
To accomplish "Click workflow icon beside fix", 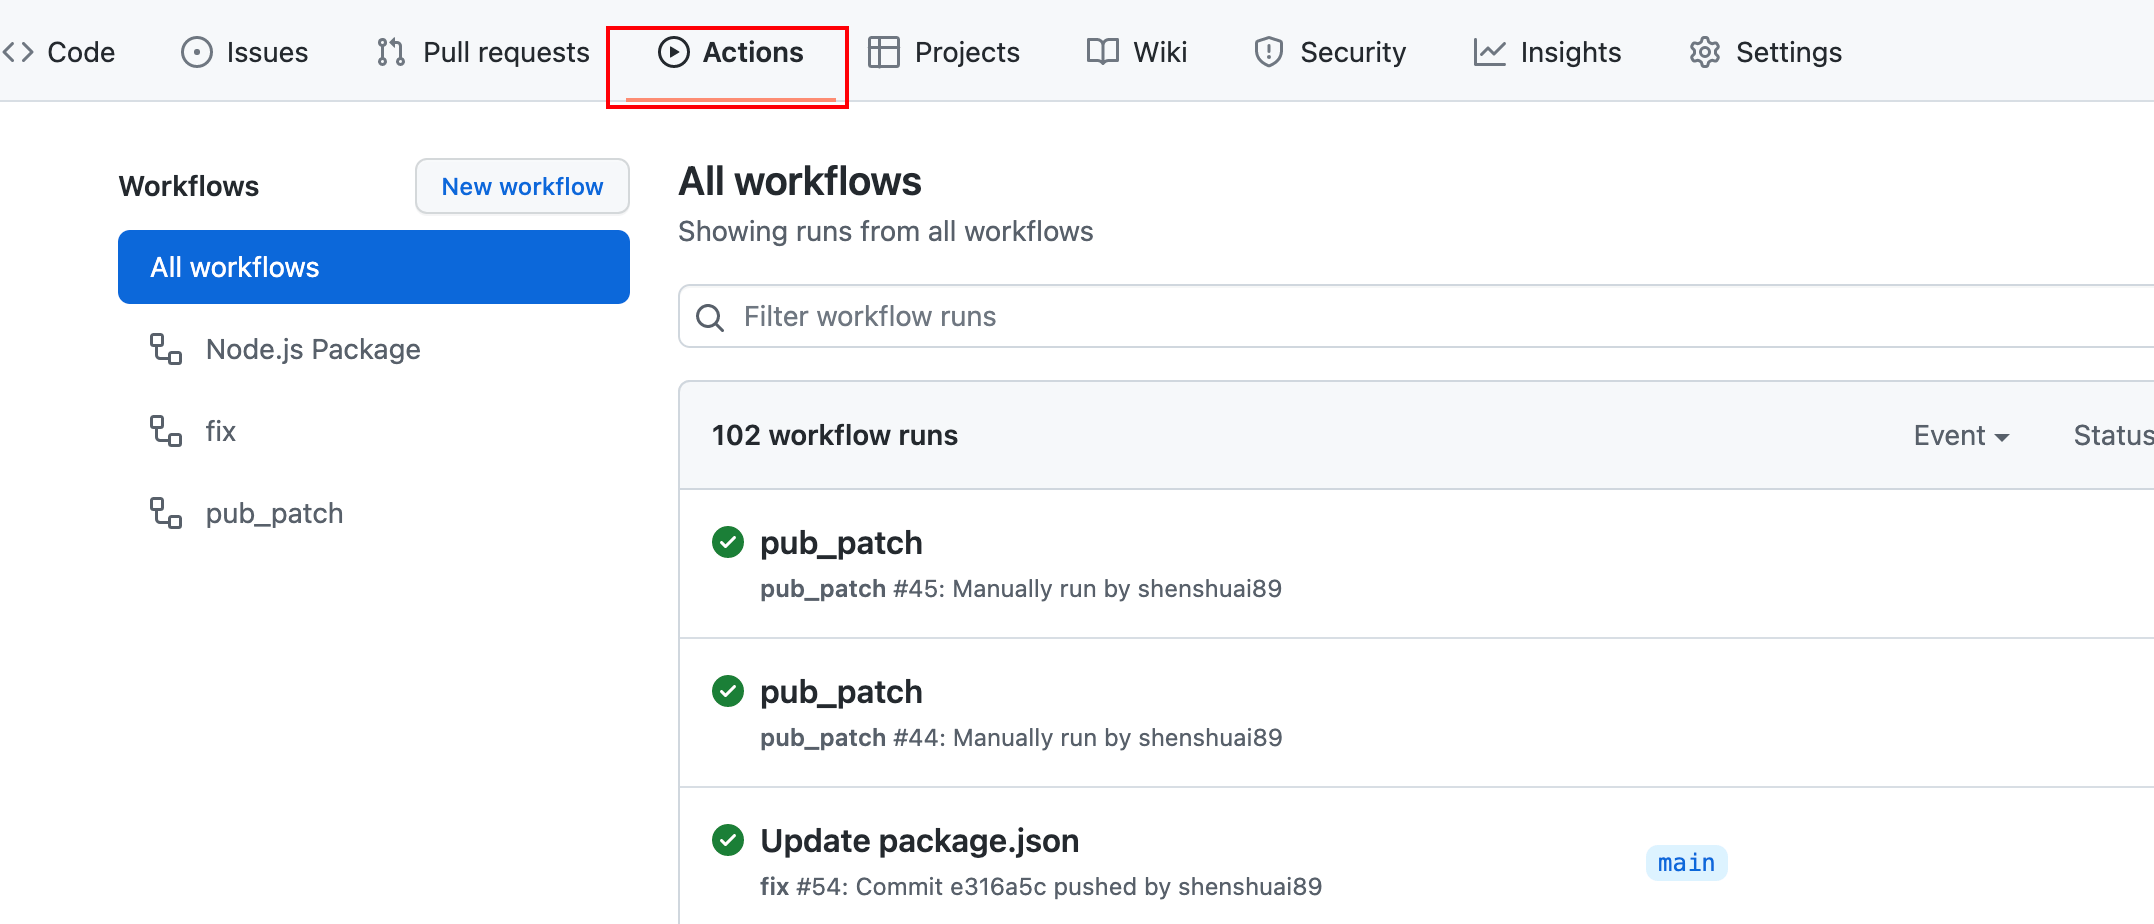I will (166, 431).
